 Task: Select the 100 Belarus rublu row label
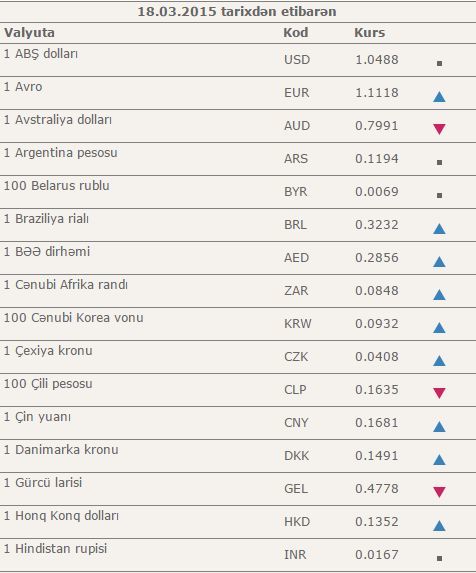(57, 186)
